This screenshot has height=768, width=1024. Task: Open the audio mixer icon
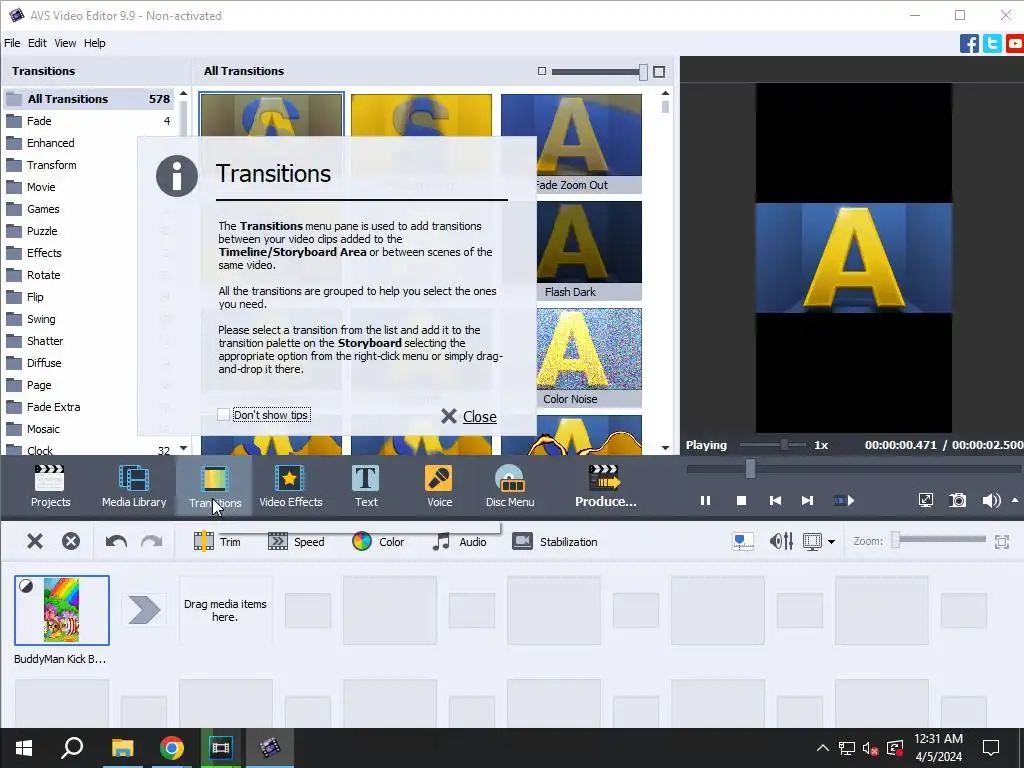tap(781, 541)
